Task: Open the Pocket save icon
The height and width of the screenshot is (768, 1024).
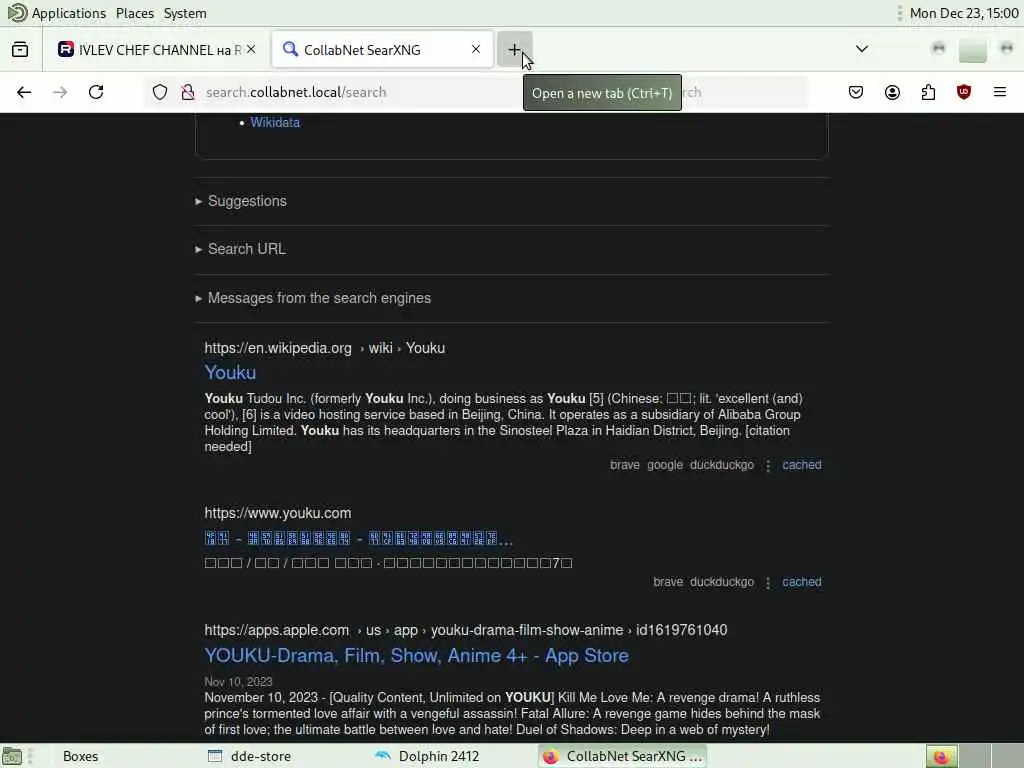Action: point(856,92)
